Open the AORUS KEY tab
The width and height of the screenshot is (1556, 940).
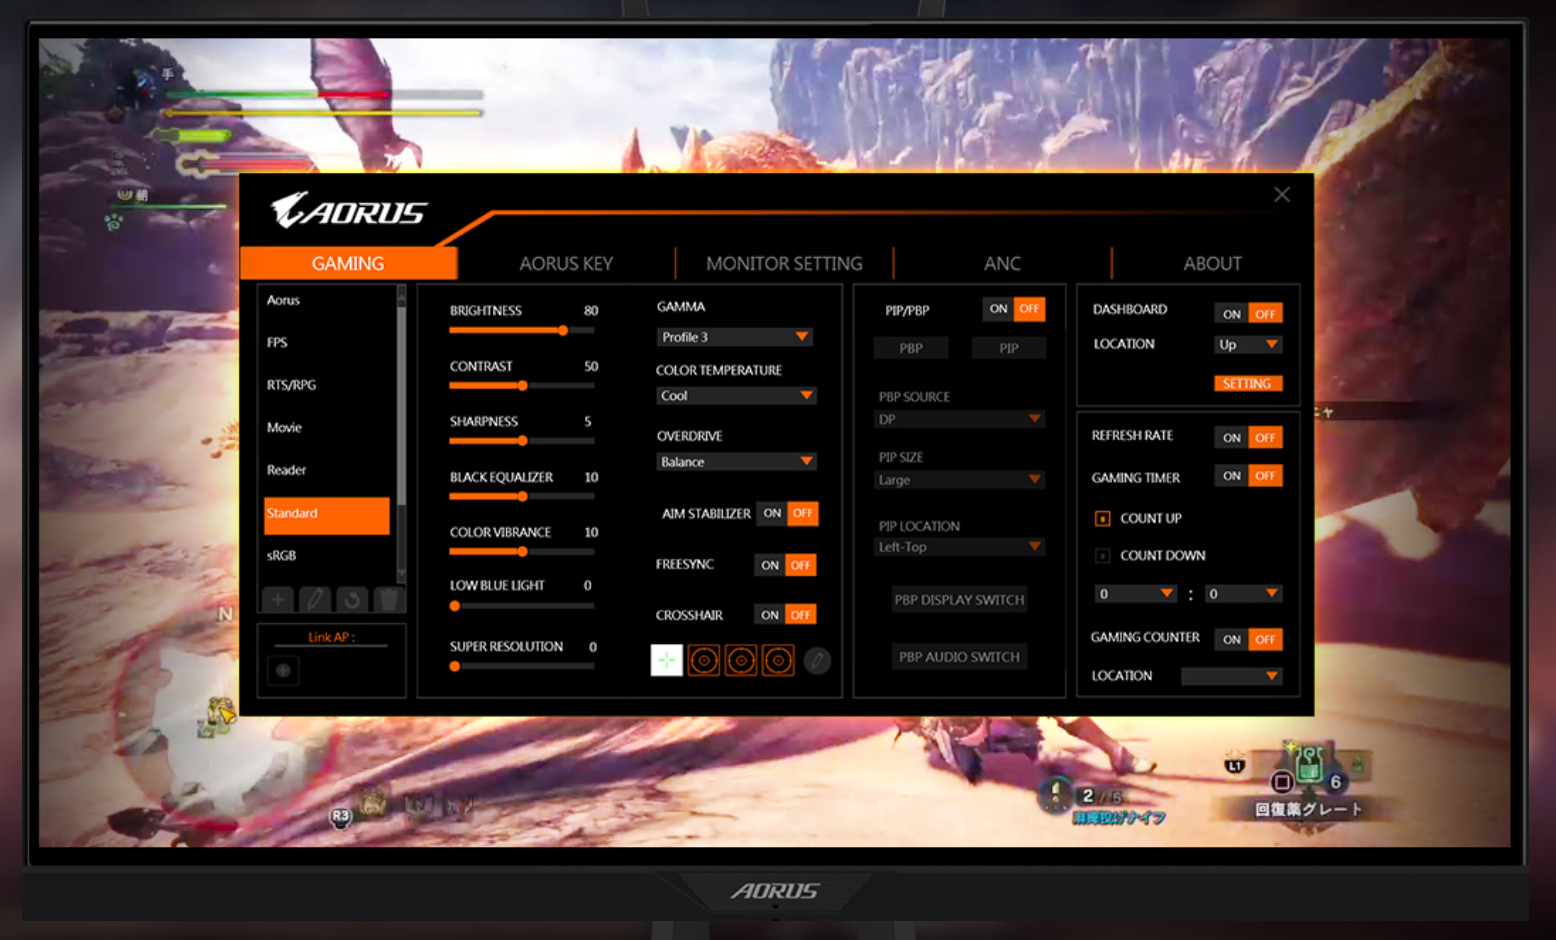(565, 263)
